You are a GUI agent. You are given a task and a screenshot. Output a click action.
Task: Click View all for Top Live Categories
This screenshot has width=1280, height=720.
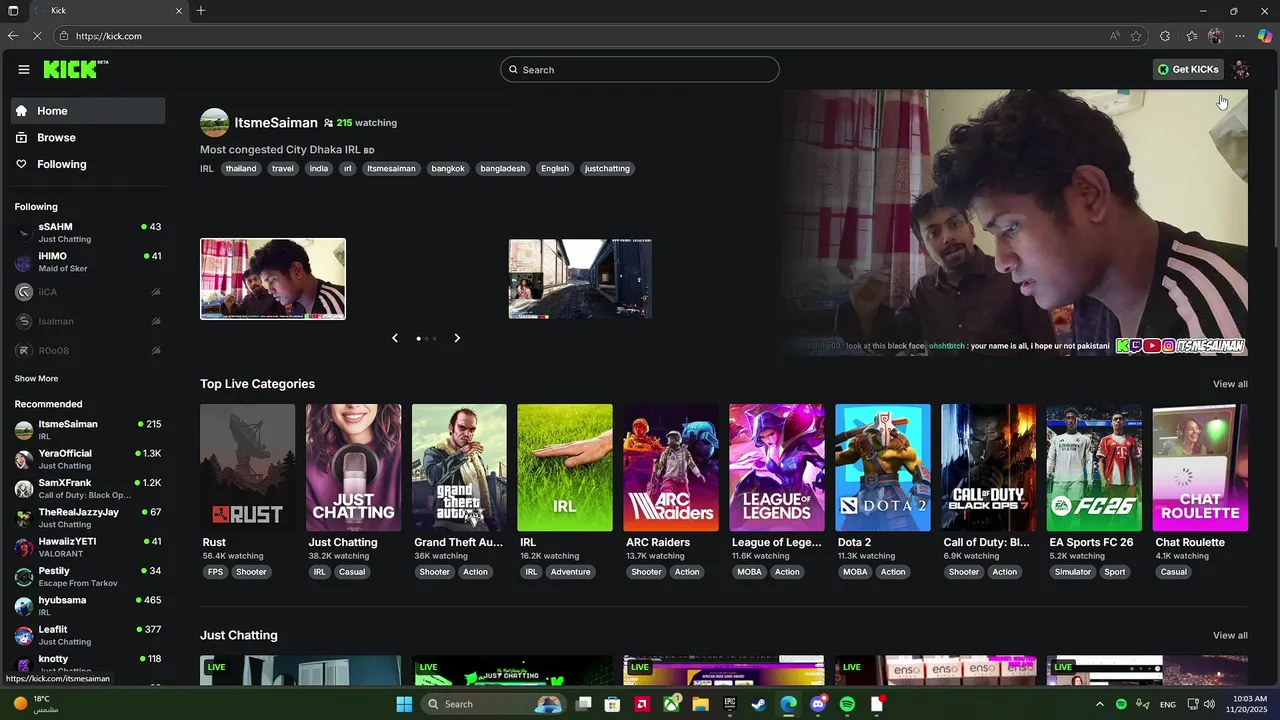(x=1230, y=384)
